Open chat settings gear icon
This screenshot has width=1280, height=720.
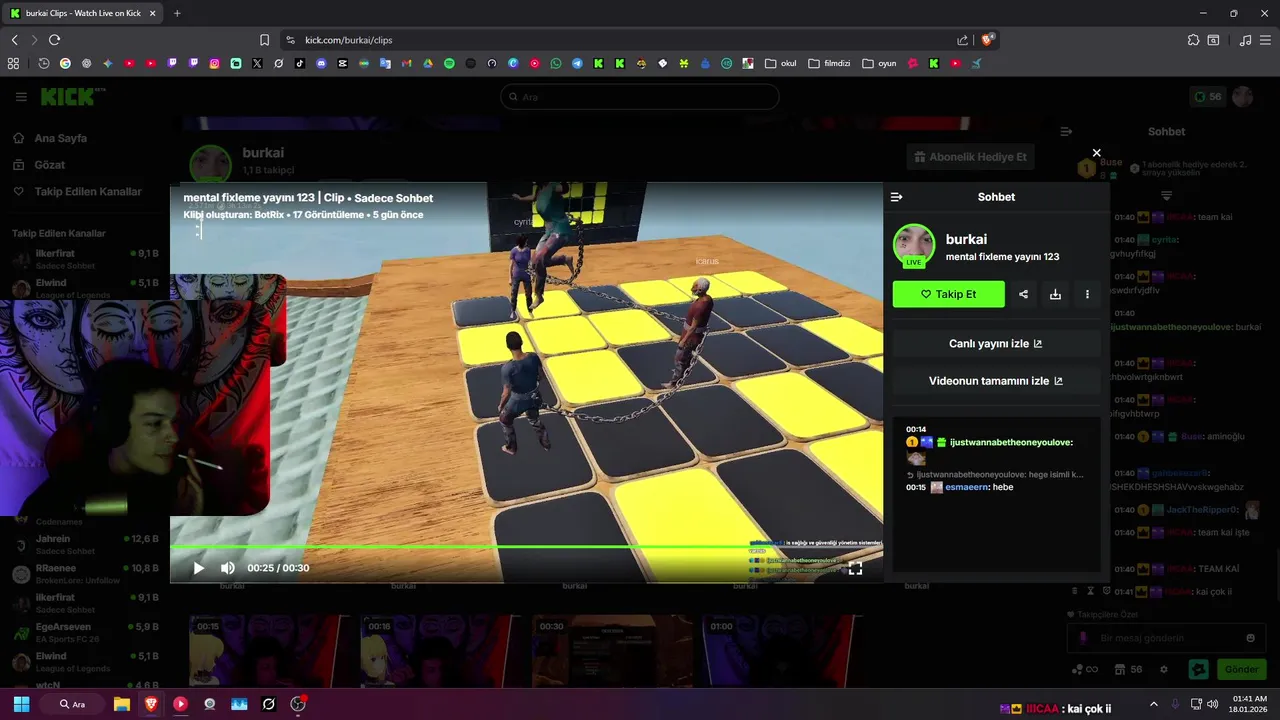click(1163, 669)
